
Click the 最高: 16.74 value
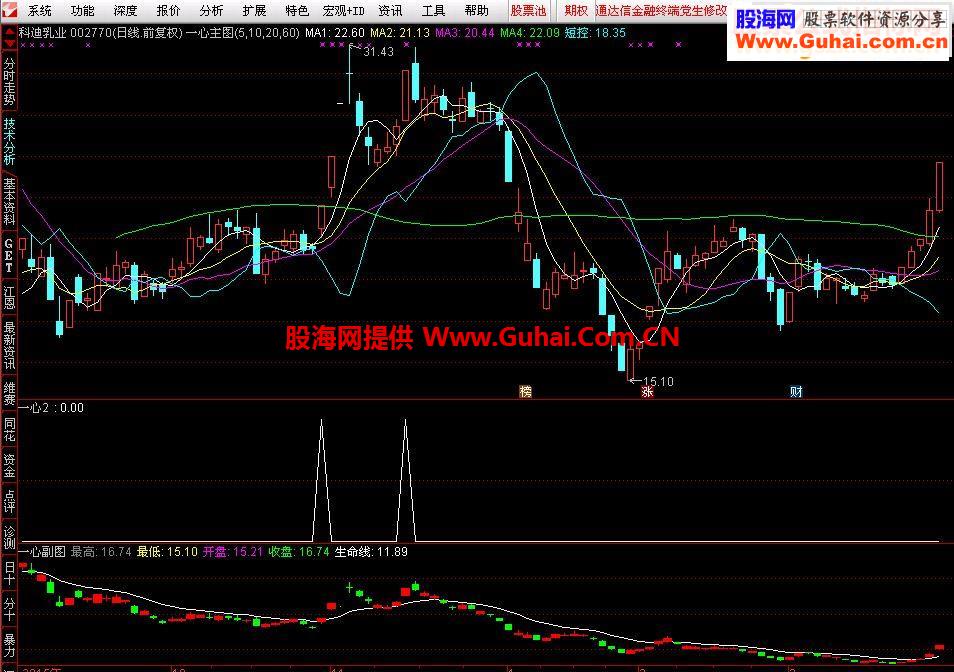(x=101, y=552)
